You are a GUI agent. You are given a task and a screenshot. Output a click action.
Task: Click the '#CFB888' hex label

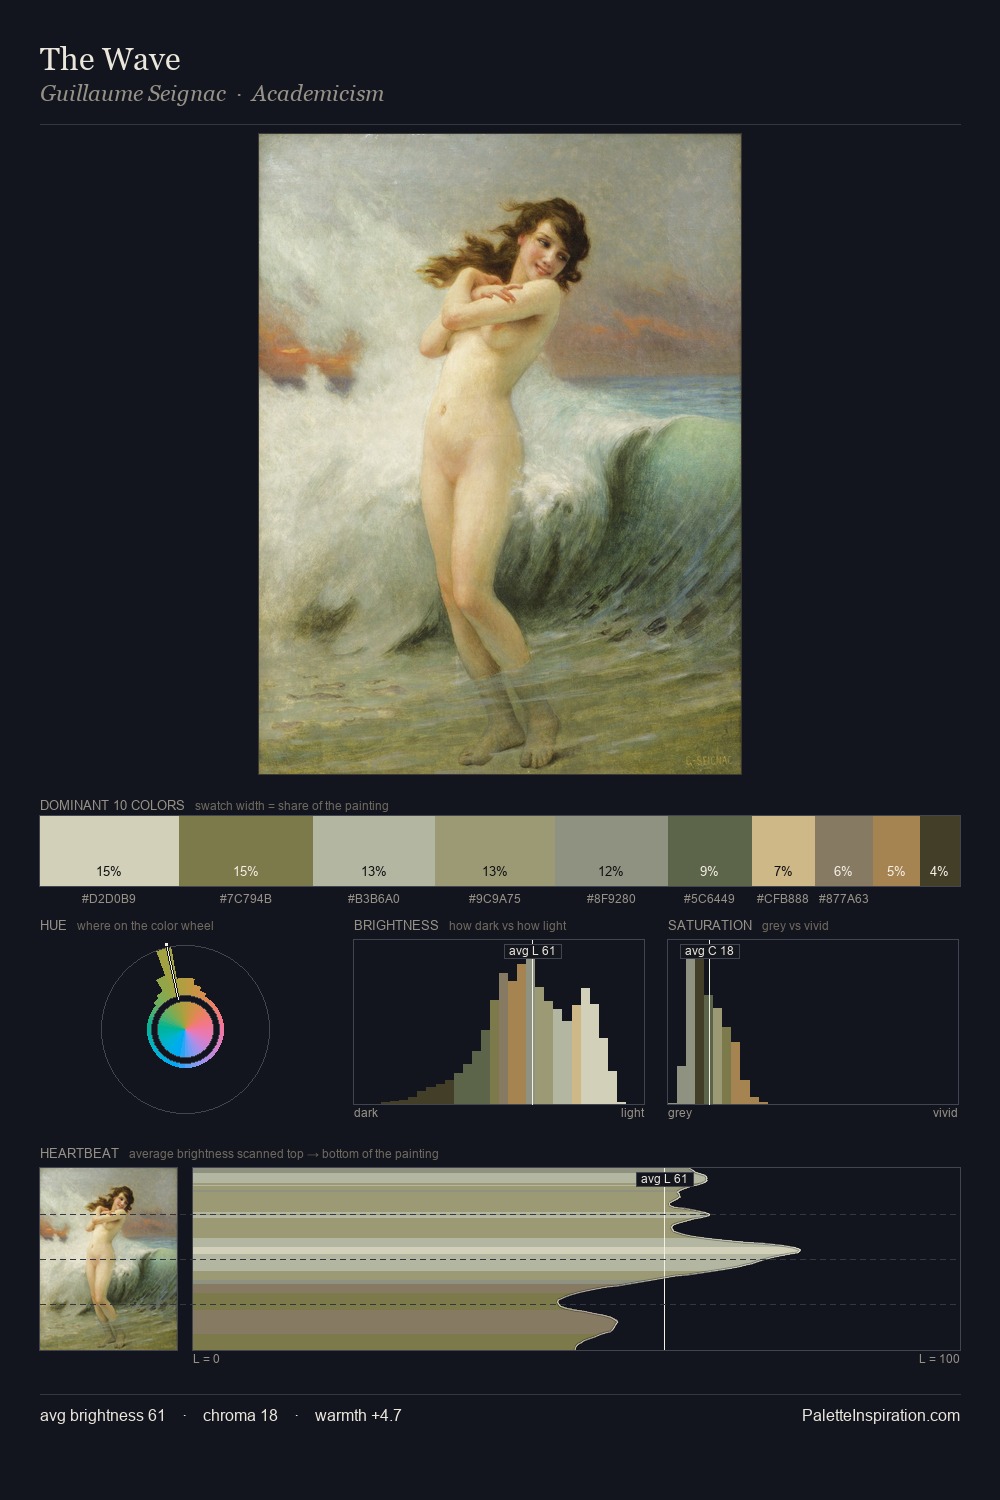click(x=783, y=899)
